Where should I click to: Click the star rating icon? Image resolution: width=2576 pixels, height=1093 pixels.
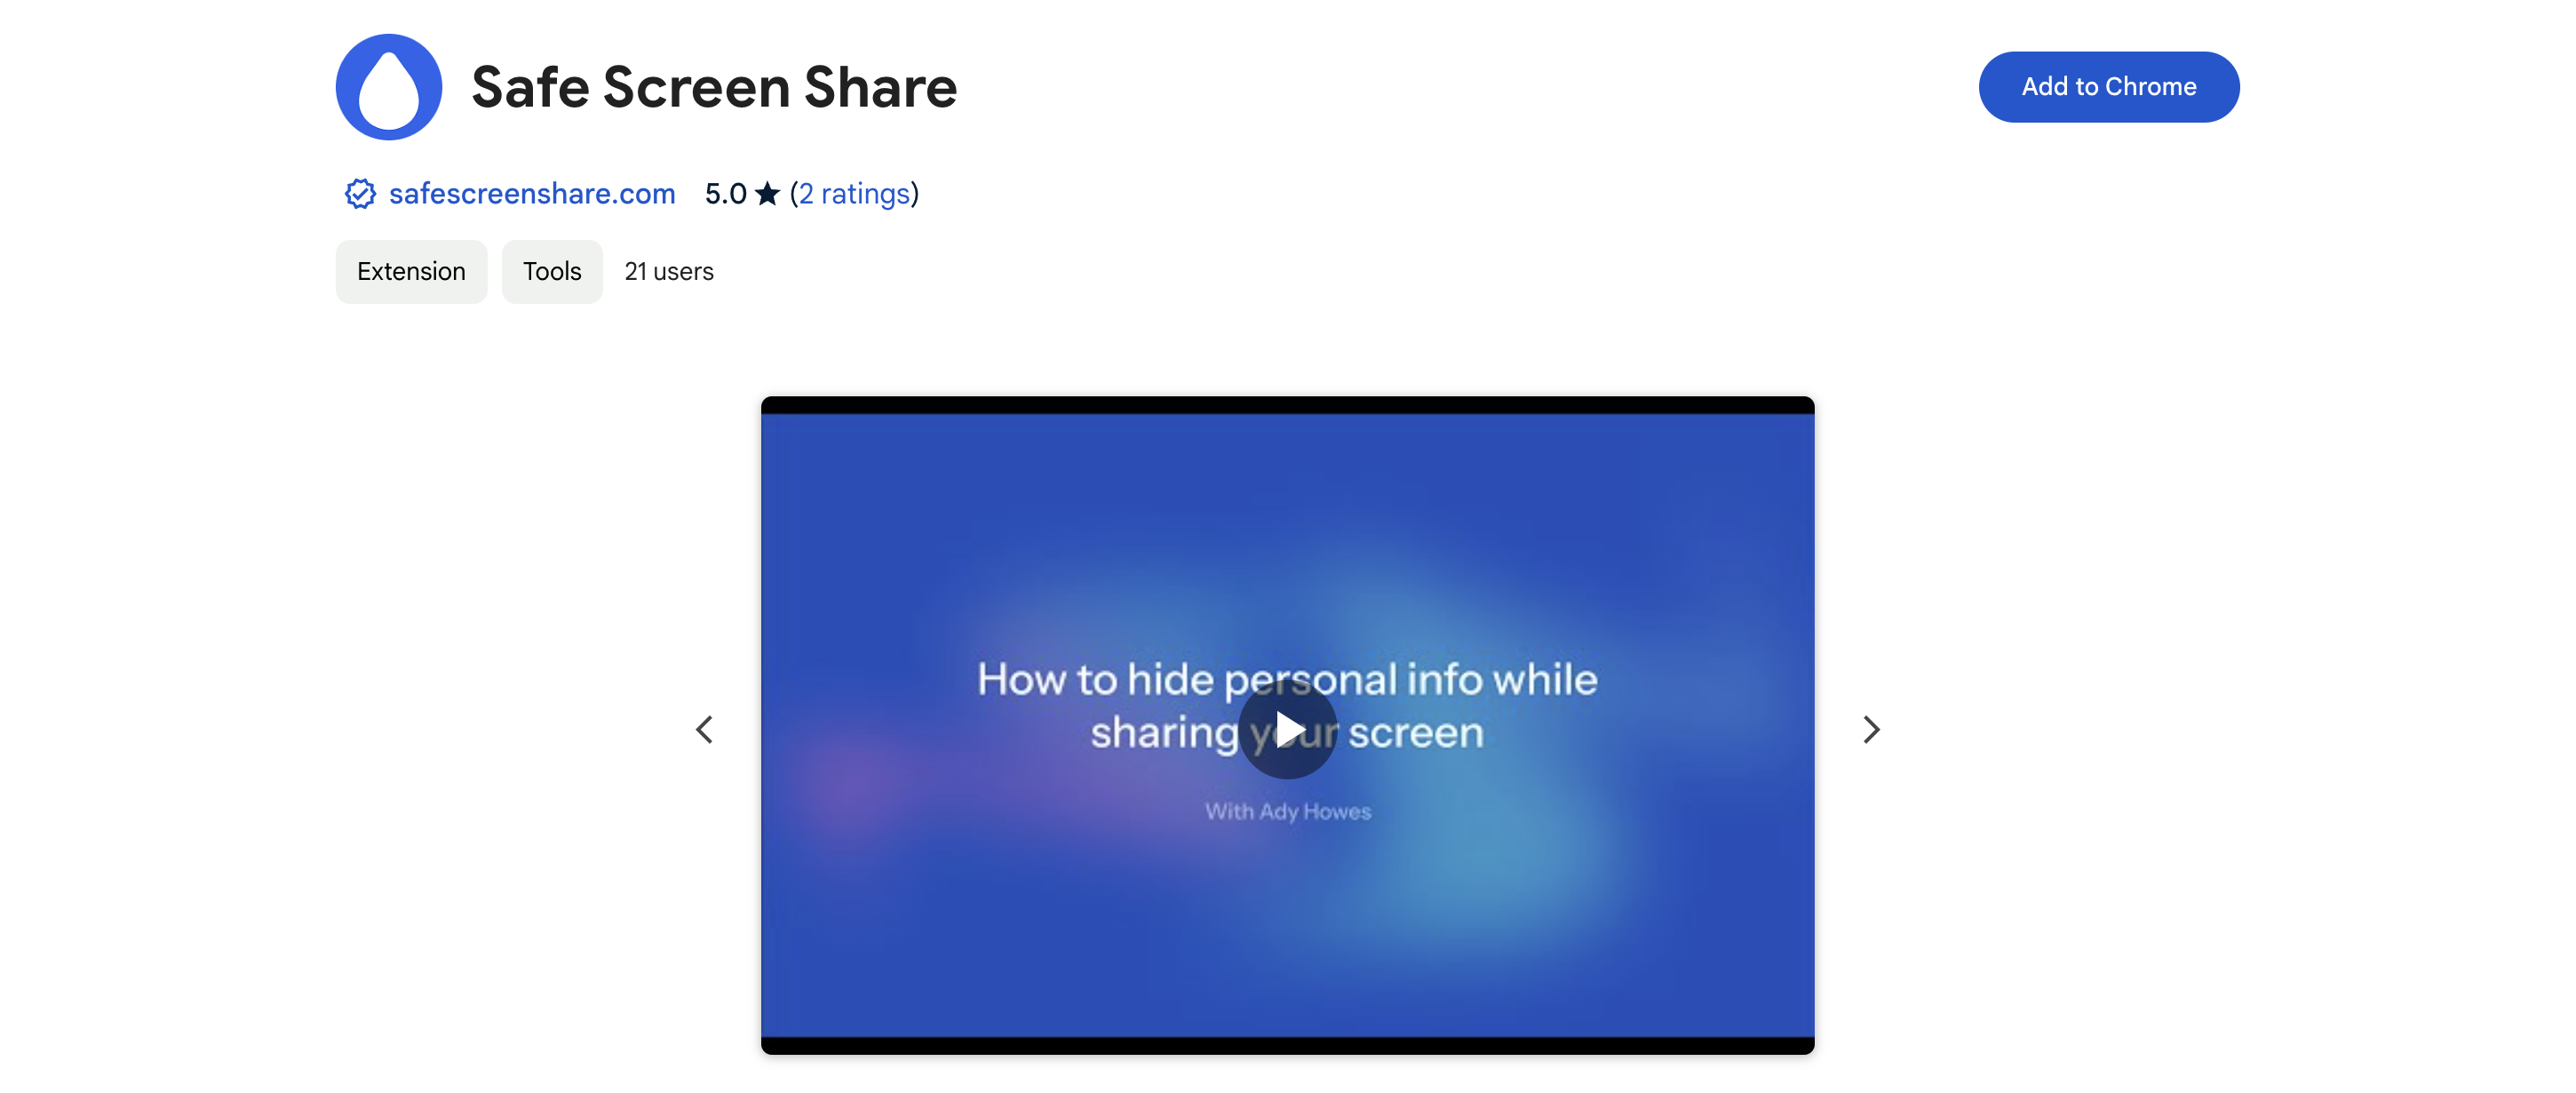click(x=767, y=192)
